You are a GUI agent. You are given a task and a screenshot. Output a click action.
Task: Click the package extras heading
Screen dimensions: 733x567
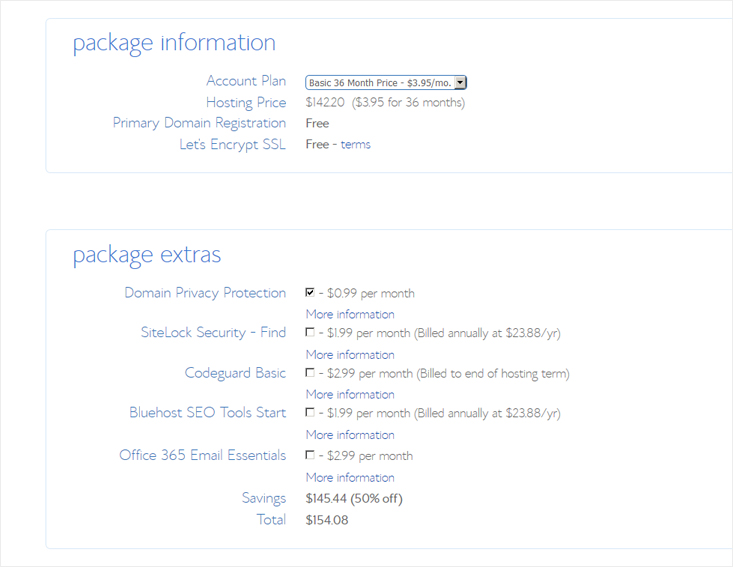pos(147,256)
